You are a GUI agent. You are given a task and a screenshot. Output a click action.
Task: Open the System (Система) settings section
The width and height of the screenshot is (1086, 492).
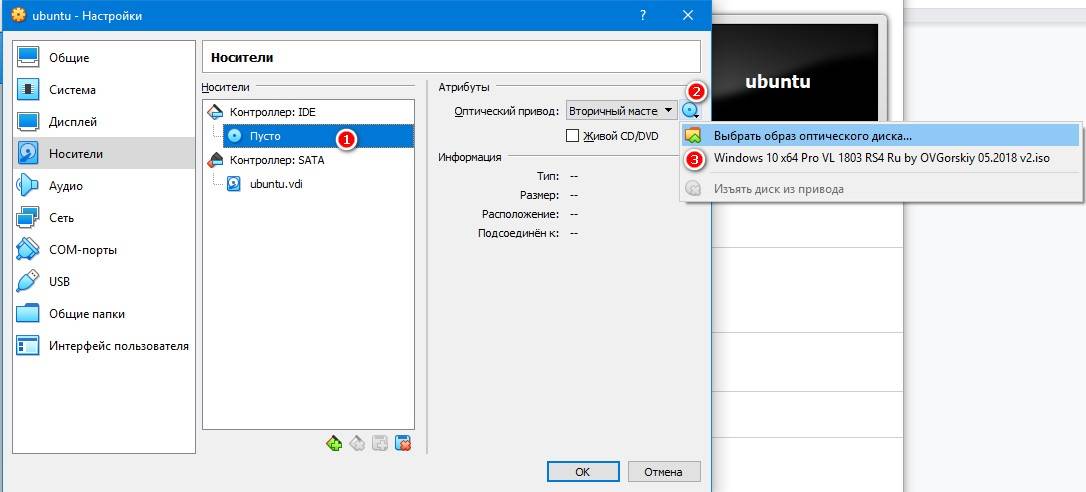(72, 90)
